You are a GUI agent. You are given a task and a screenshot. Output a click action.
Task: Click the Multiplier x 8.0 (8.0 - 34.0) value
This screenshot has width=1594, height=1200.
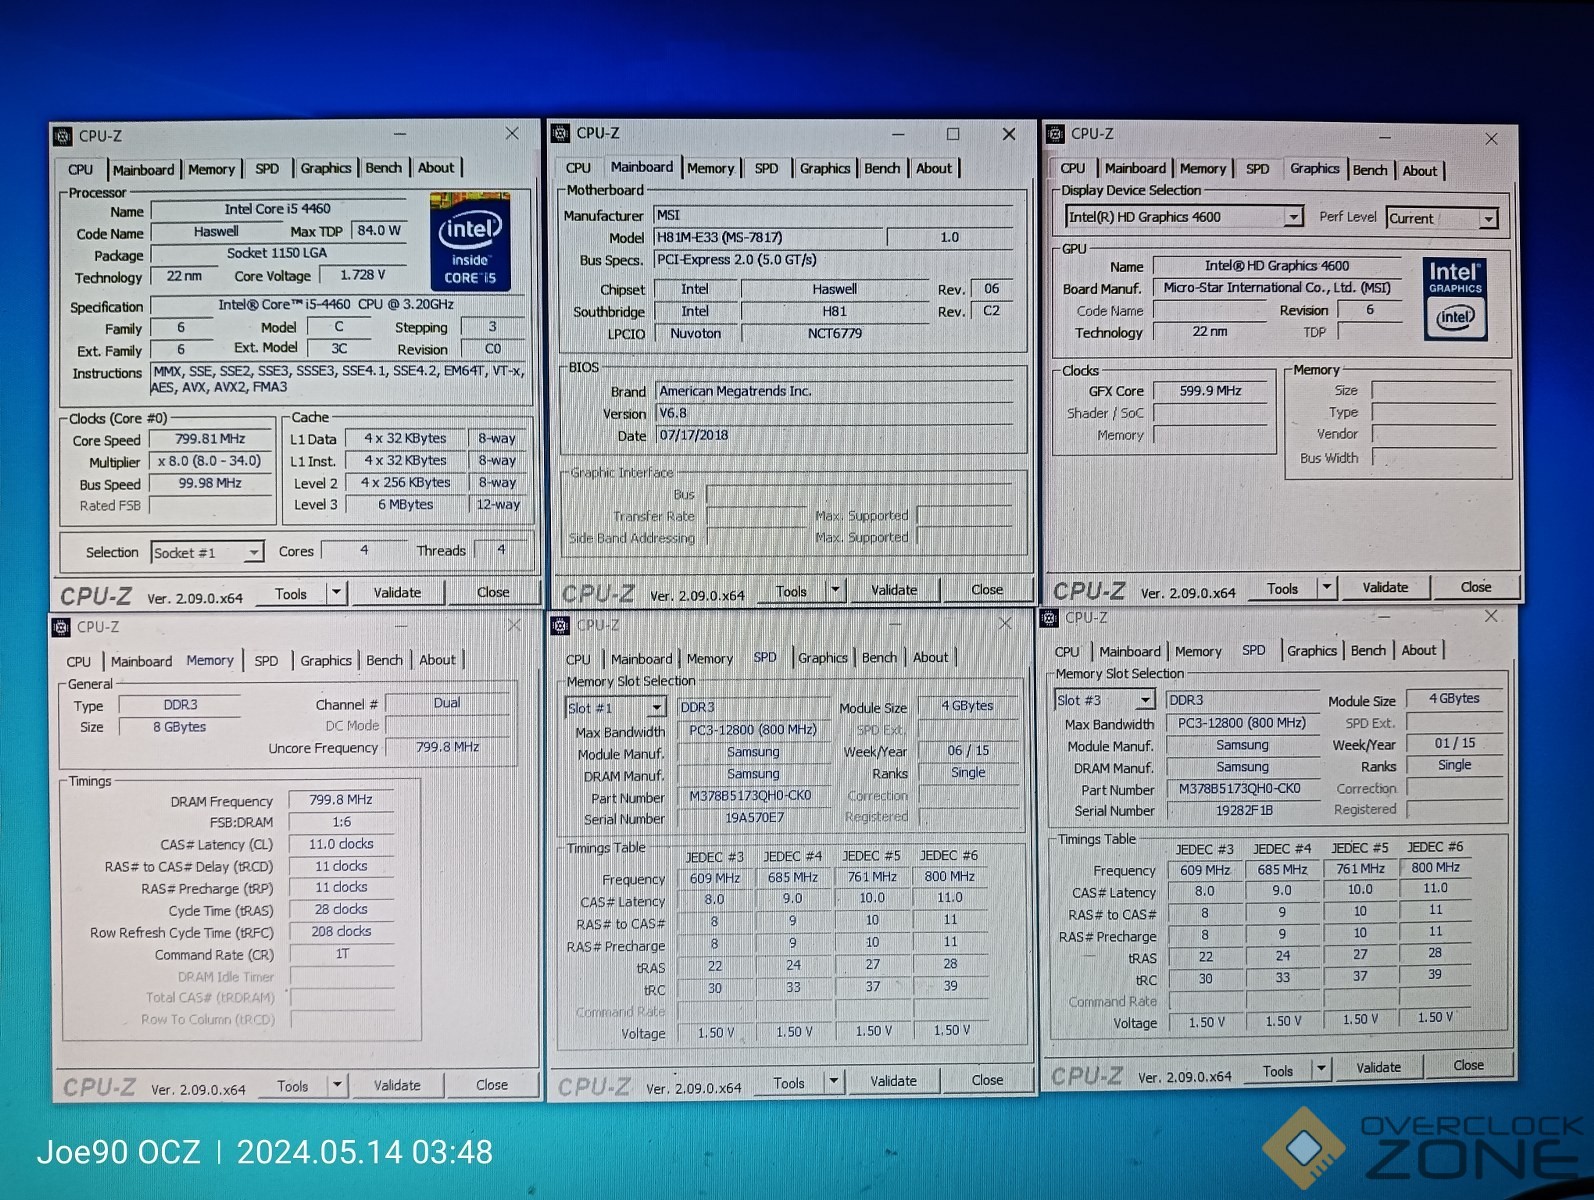tap(210, 461)
